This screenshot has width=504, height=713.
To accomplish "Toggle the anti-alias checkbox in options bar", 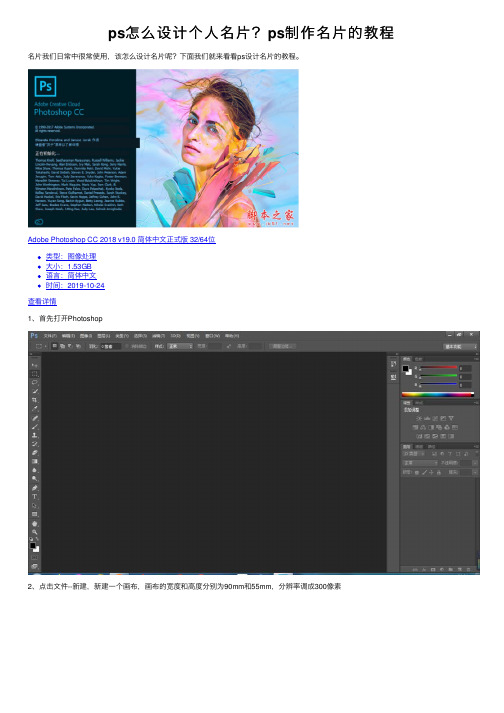I will (127, 346).
